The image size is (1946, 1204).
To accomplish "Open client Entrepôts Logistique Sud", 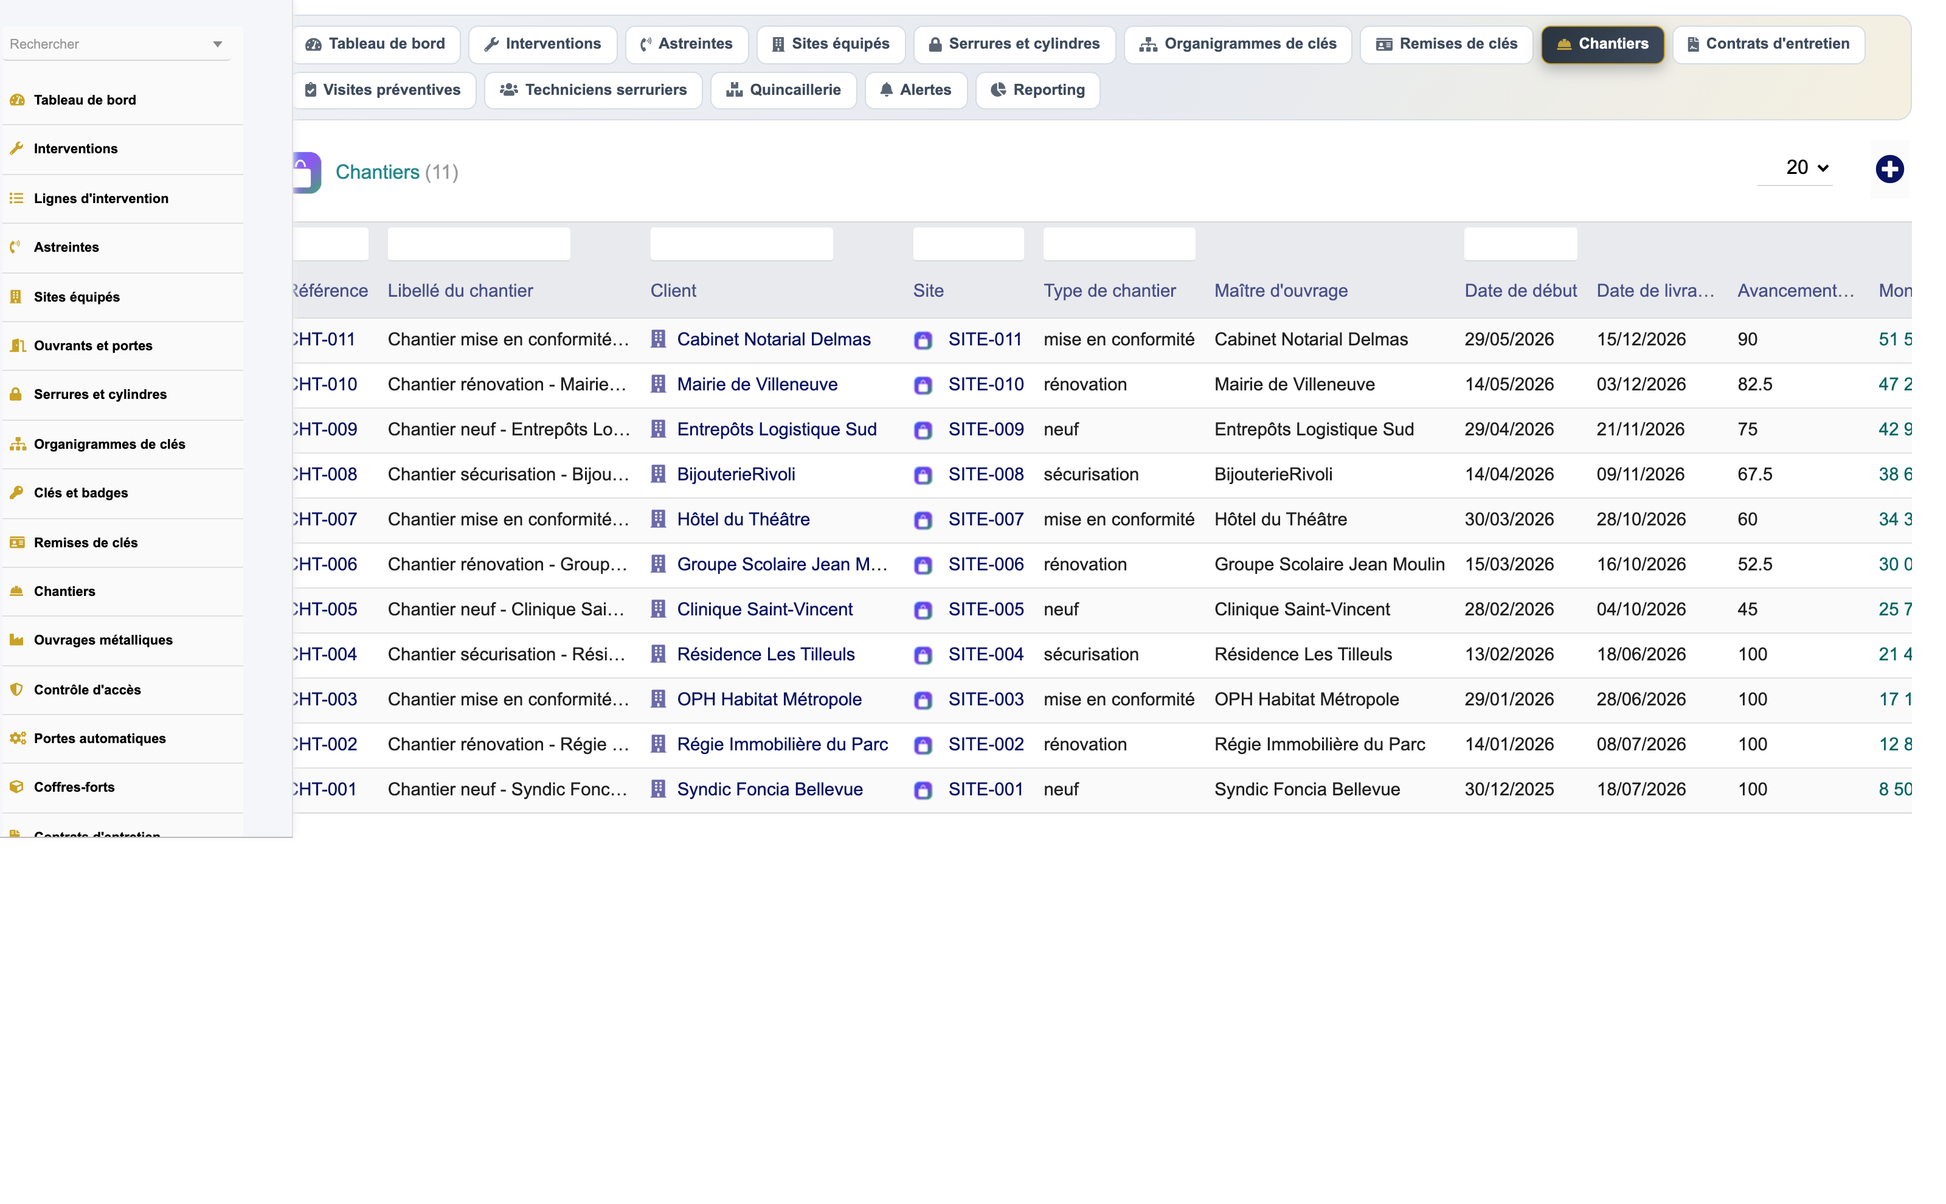I will click(x=777, y=430).
